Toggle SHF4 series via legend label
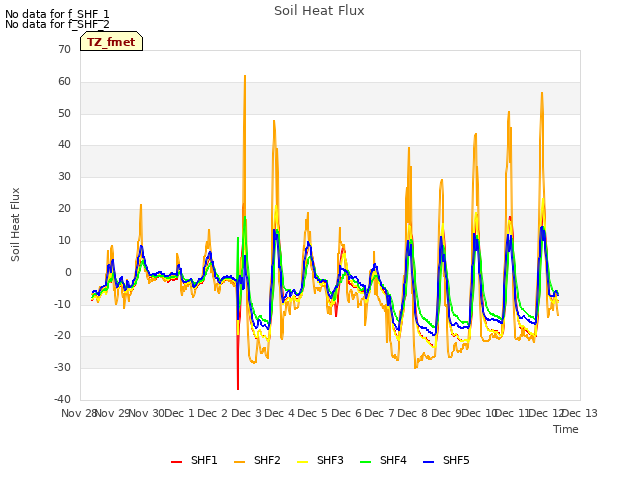 pos(393,460)
